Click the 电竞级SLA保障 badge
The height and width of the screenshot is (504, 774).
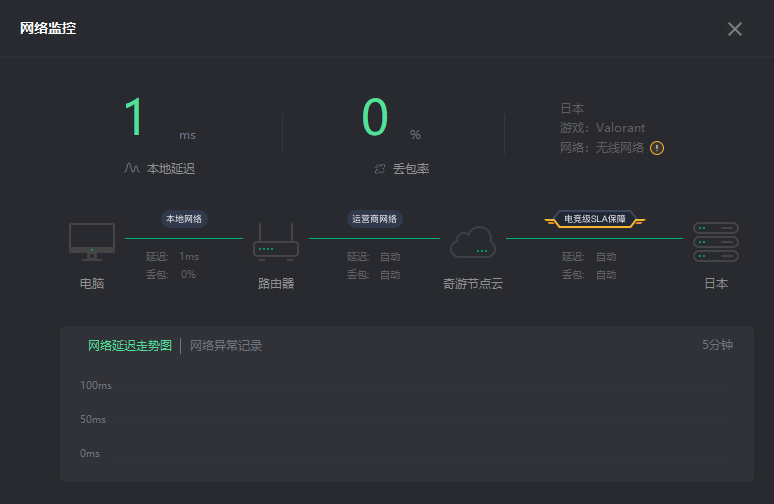(595, 219)
